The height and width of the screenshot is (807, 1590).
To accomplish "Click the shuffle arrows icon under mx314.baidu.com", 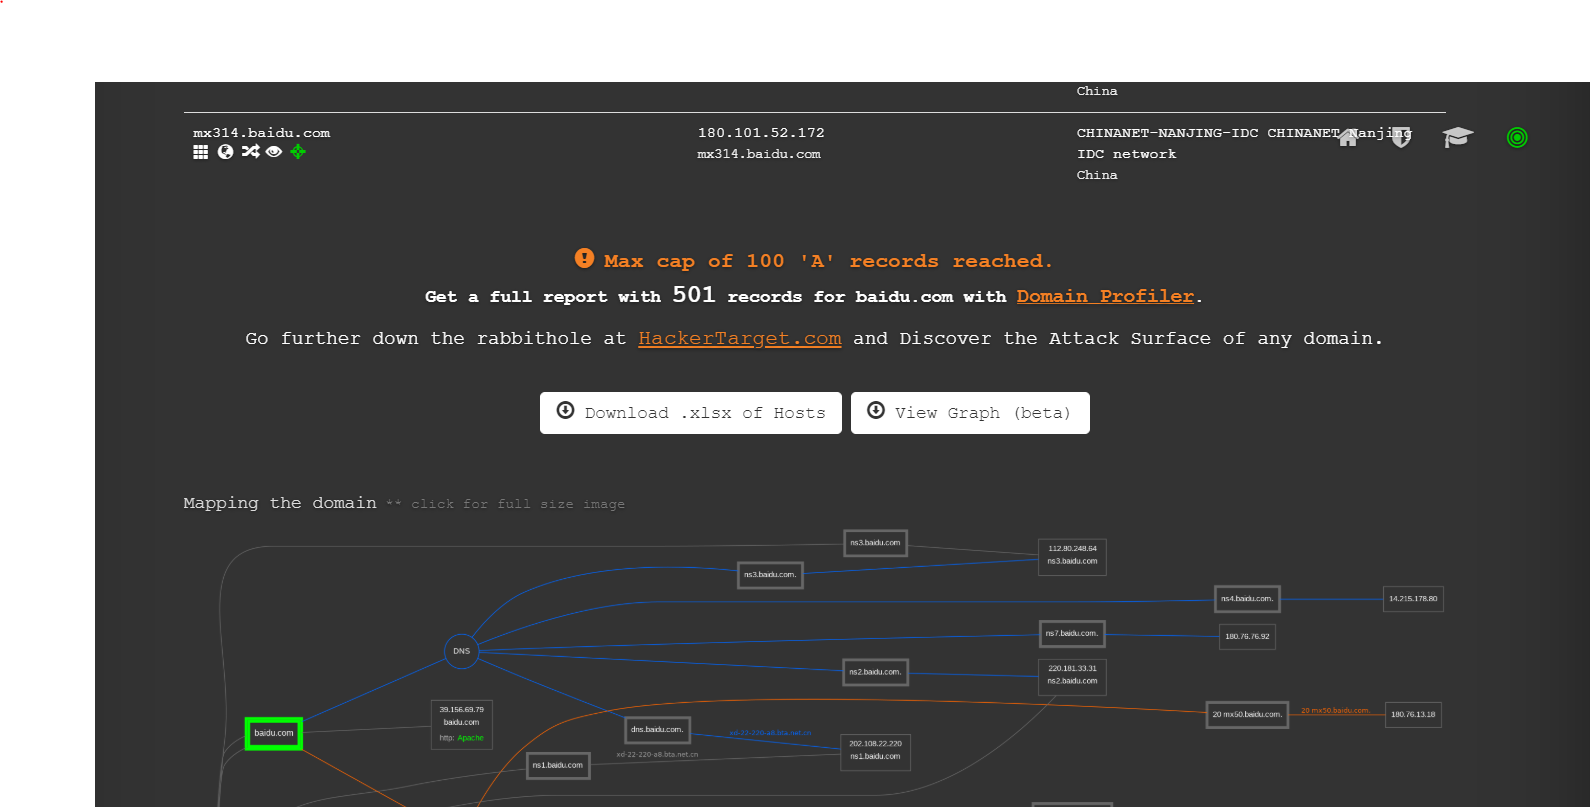I will tap(250, 151).
